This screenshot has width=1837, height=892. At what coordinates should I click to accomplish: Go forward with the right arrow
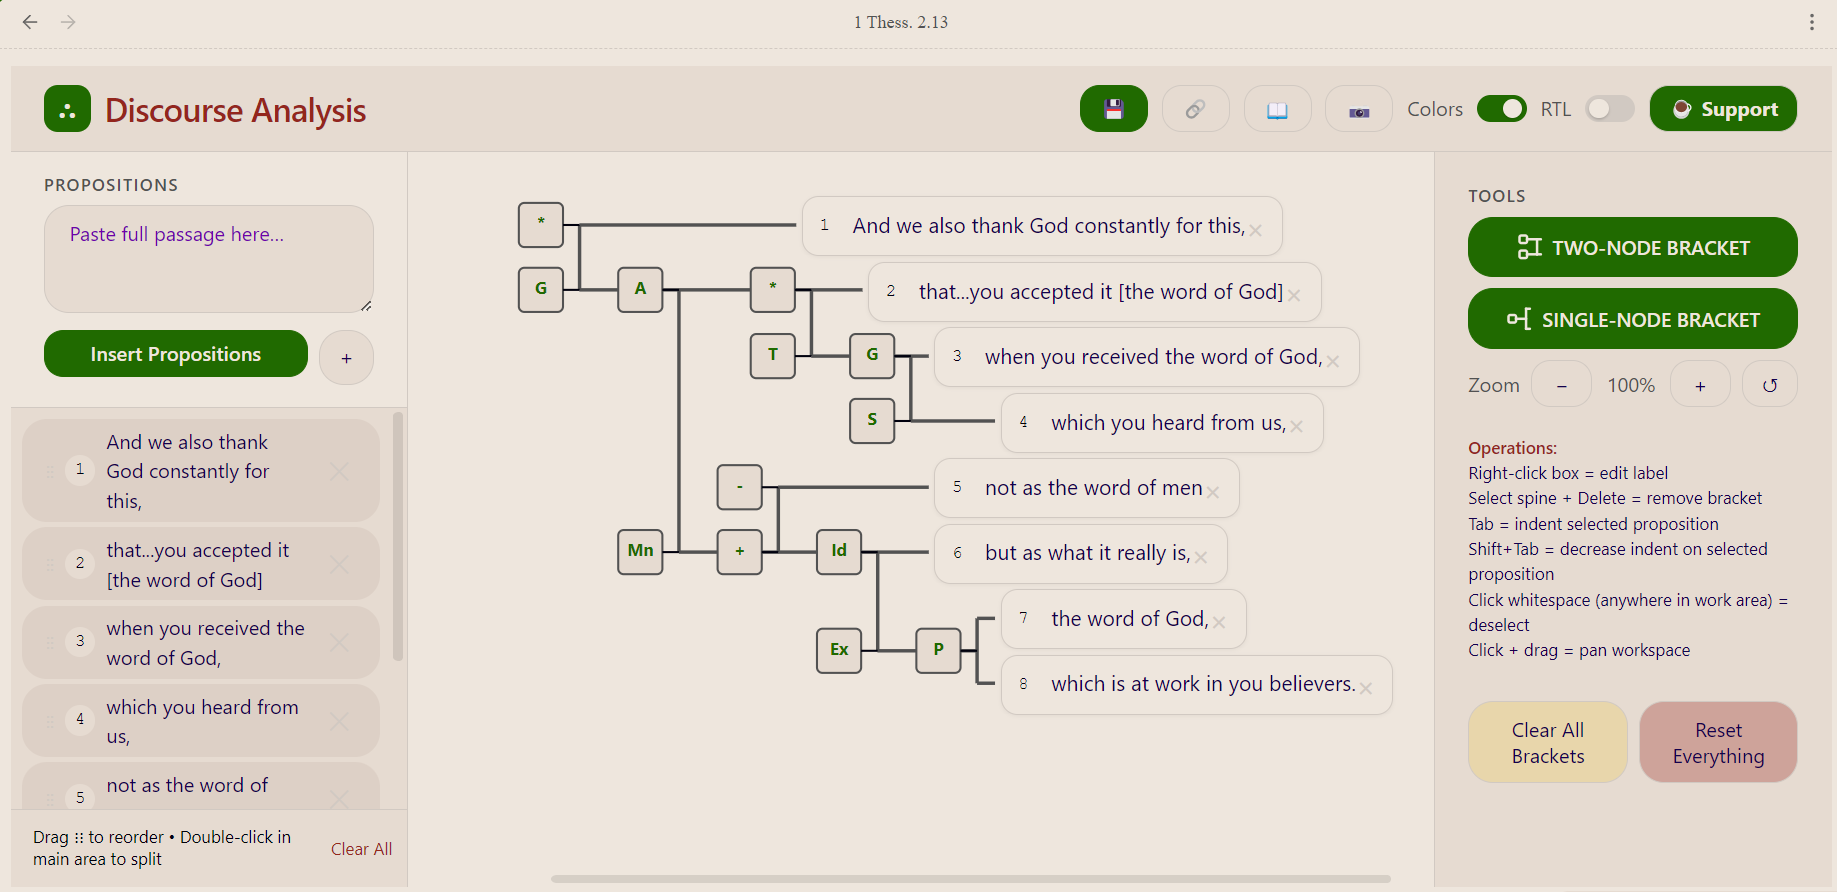point(68,22)
